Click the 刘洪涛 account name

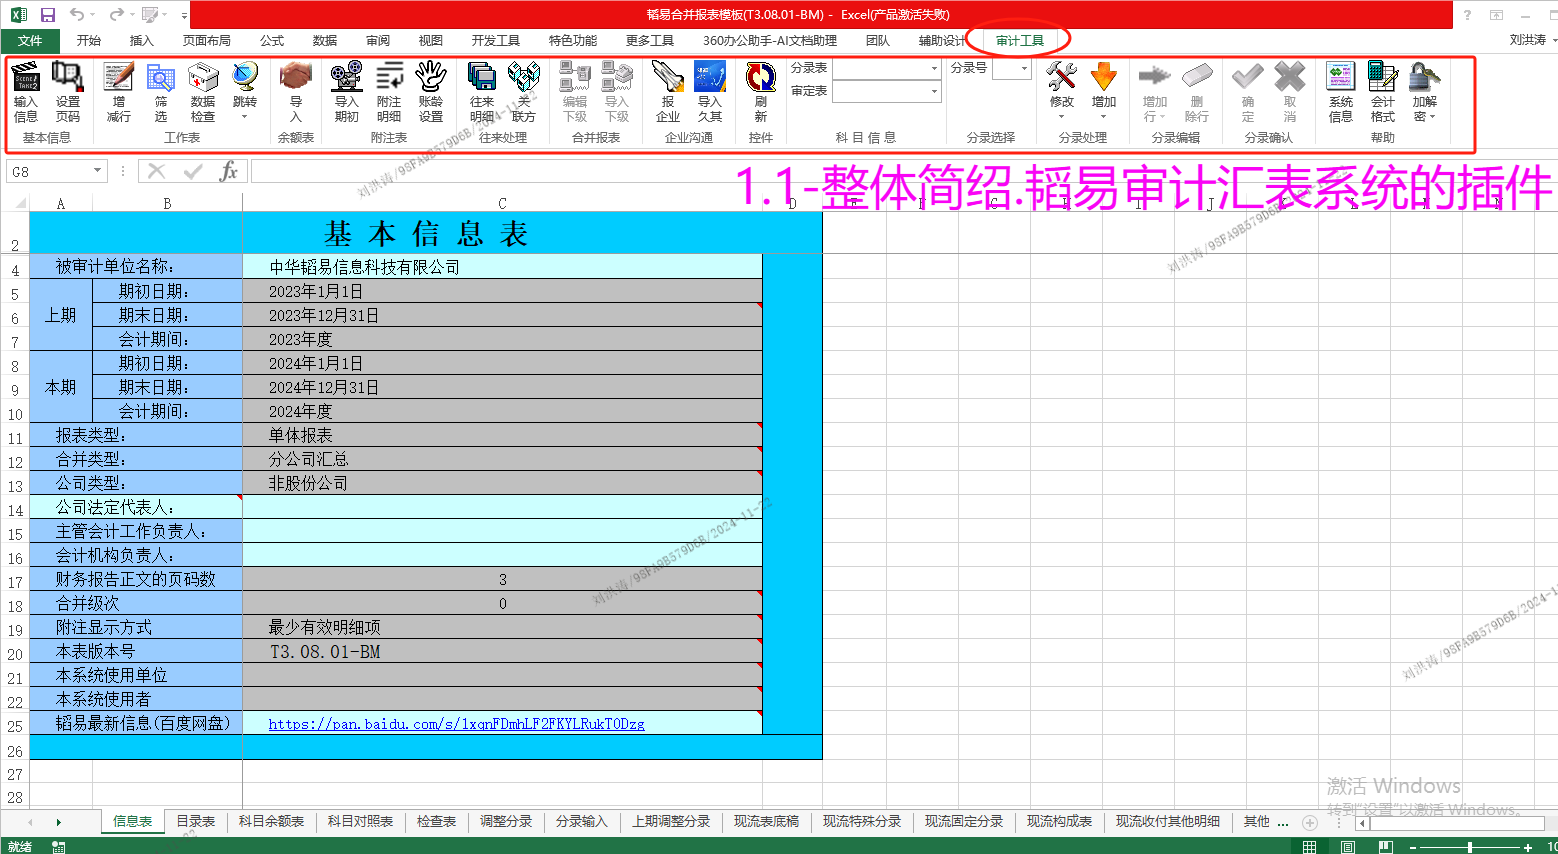coord(1527,40)
